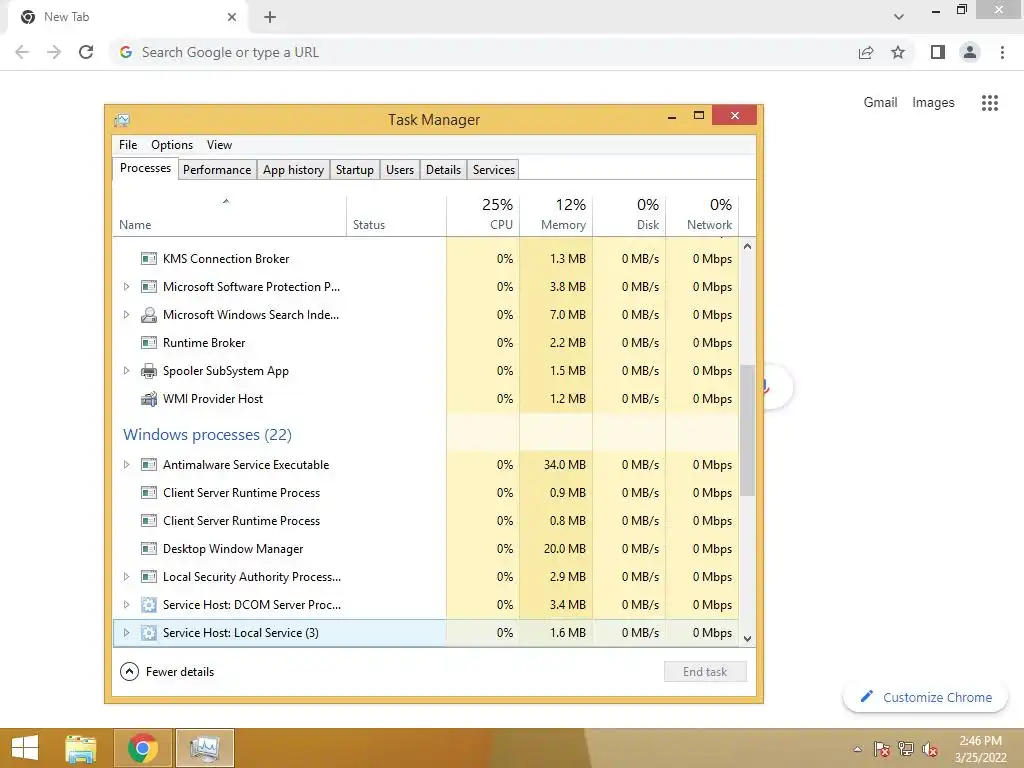Sort by the Memory column header

point(556,214)
